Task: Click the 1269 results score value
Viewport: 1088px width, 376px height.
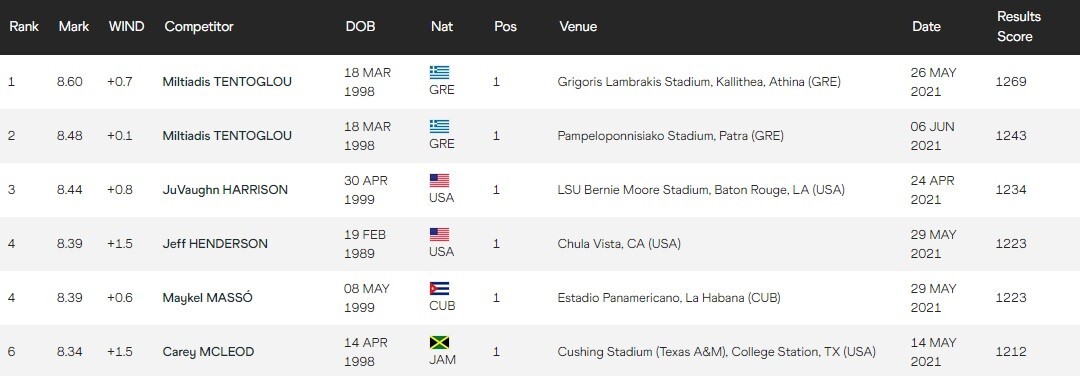Action: click(1011, 81)
